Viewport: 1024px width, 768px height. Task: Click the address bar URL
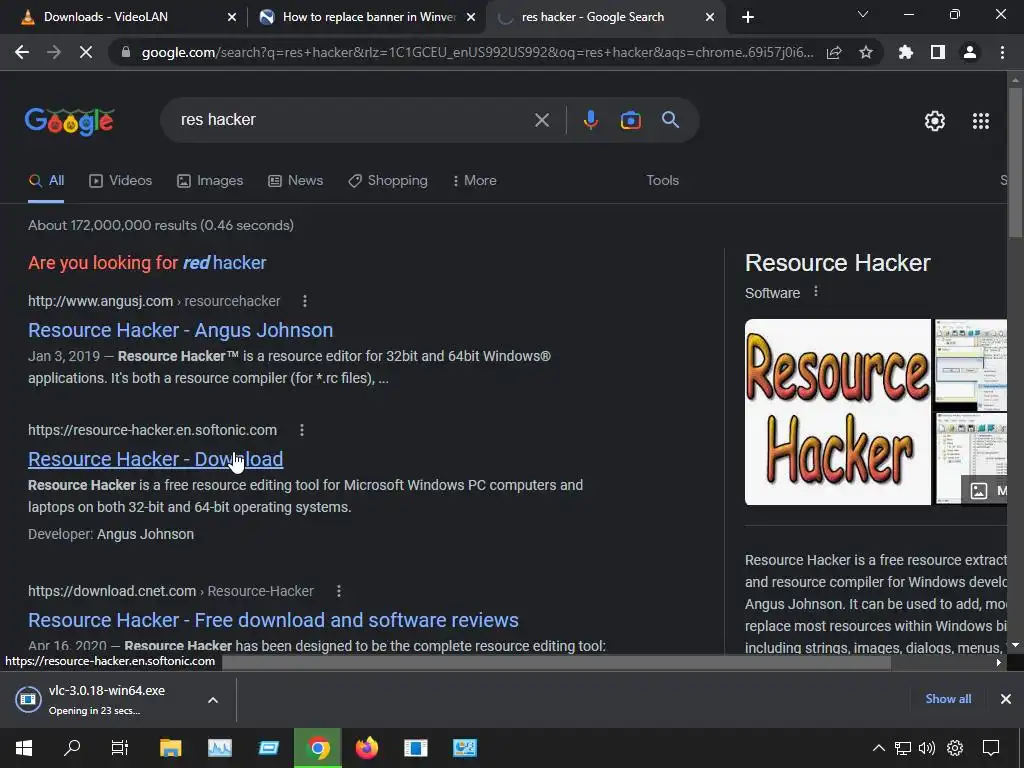point(477,52)
